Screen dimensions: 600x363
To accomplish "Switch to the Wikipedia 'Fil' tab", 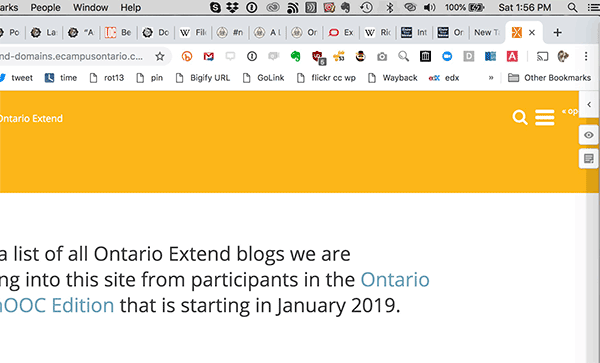I will pyautogui.click(x=193, y=33).
